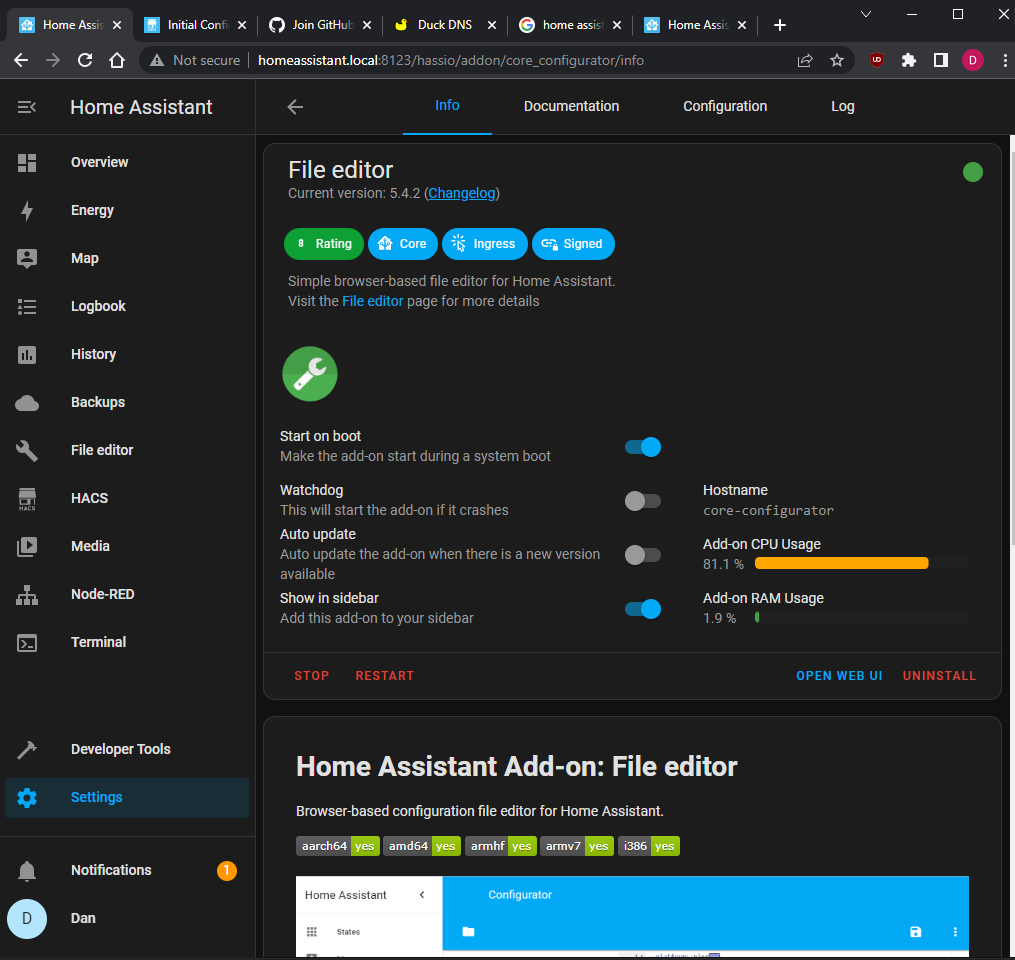
Task: Switch to the Documentation tab
Action: 572,106
